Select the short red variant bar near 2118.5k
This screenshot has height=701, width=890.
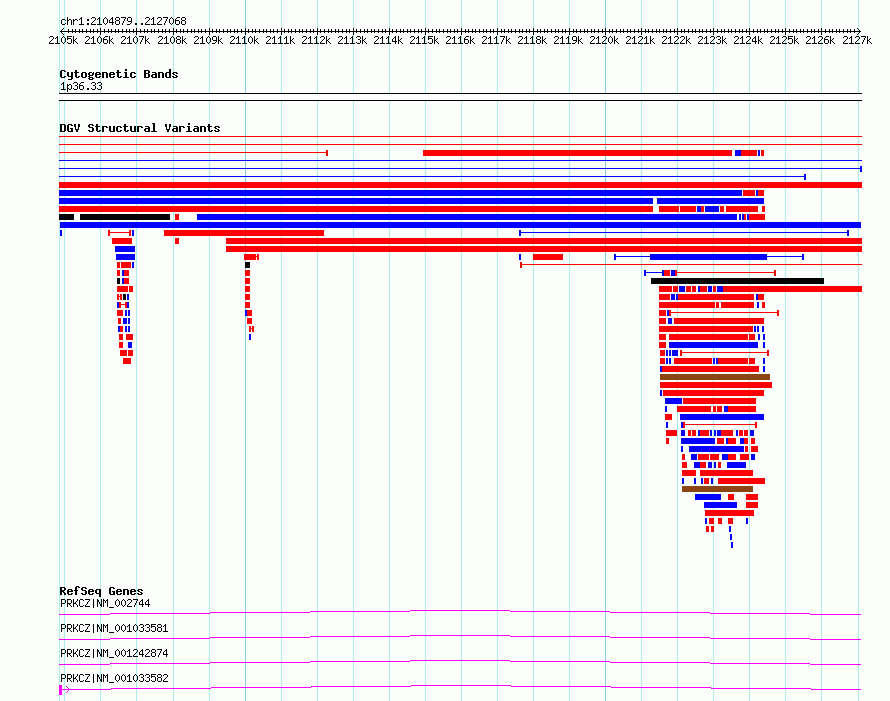[x=548, y=257]
